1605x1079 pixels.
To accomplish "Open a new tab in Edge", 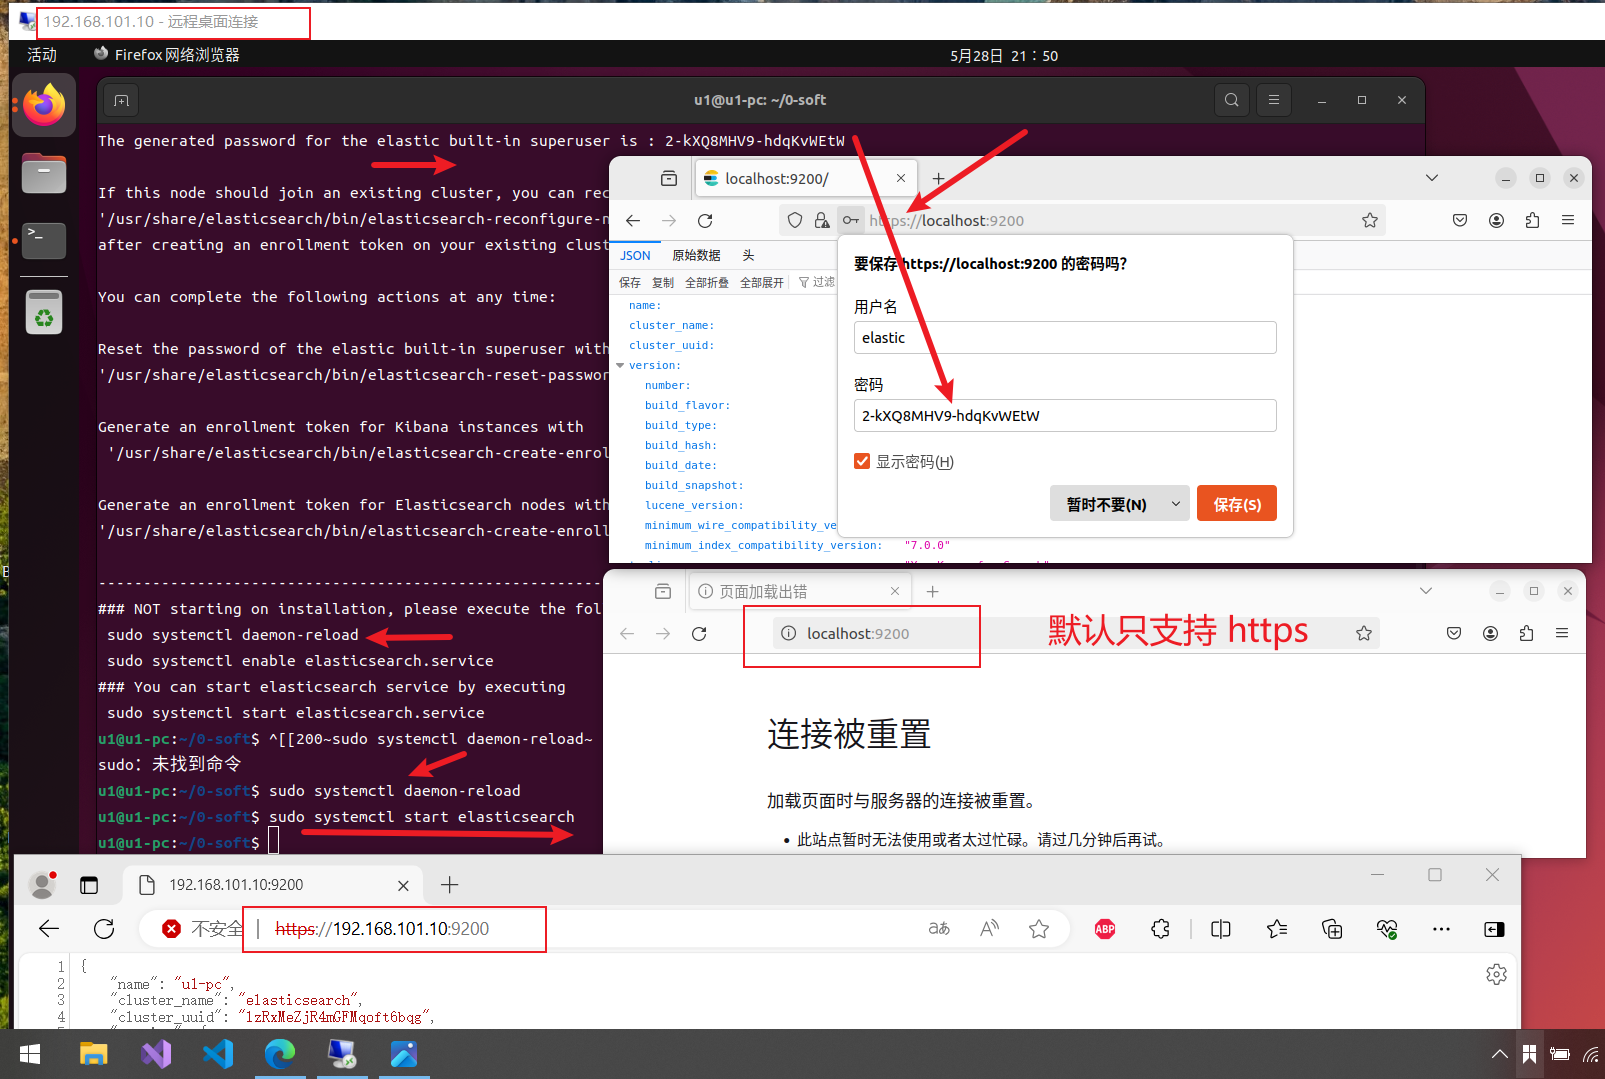I will [450, 885].
